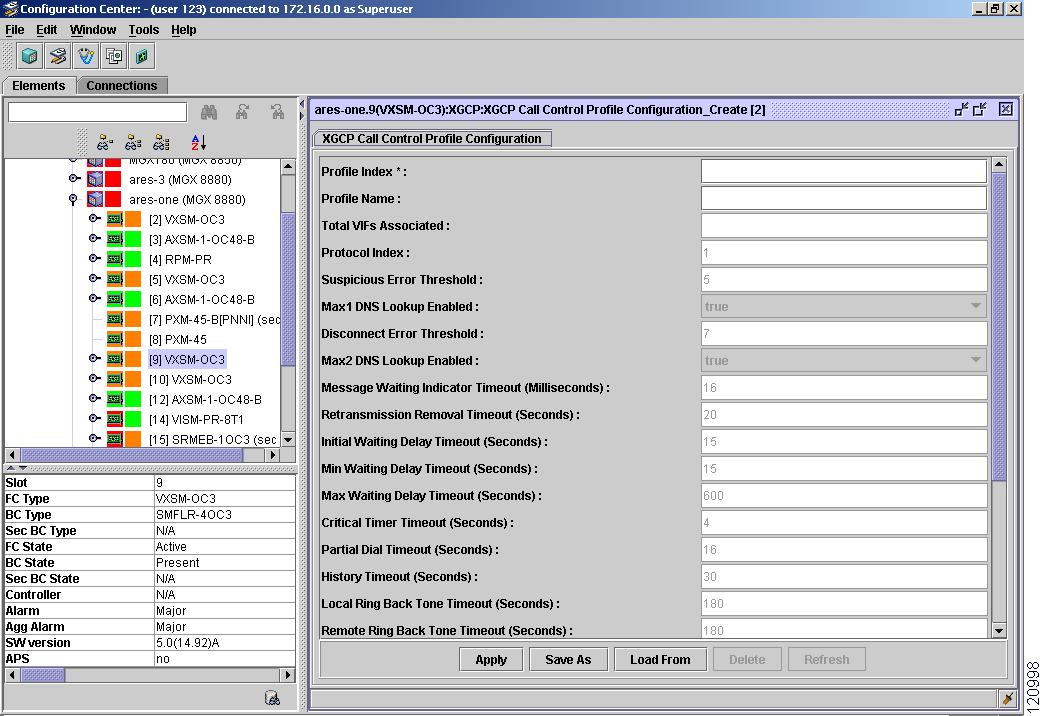1044x716 pixels.
Task: Click the second resize icon in panel title bar
Action: click(979, 109)
